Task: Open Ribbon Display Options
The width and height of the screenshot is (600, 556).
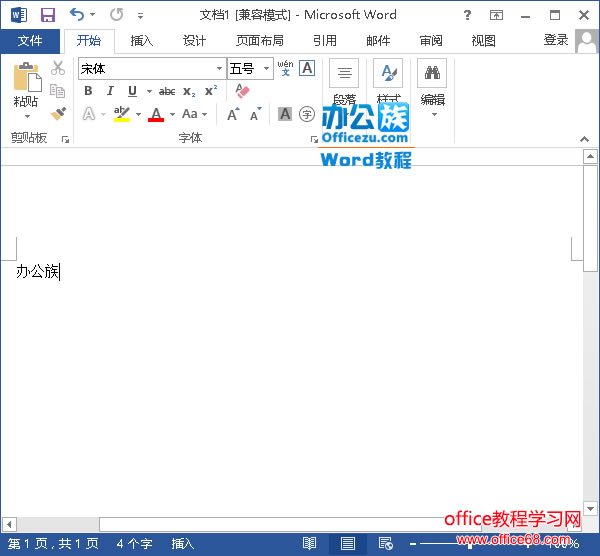Action: pyautogui.click(x=496, y=15)
